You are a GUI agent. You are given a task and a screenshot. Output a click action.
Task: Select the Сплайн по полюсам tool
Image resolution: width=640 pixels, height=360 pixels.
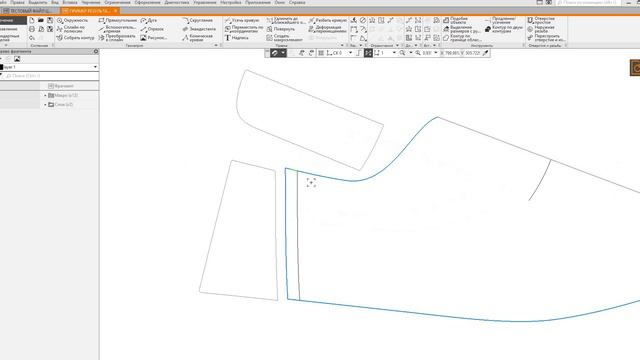(71, 29)
